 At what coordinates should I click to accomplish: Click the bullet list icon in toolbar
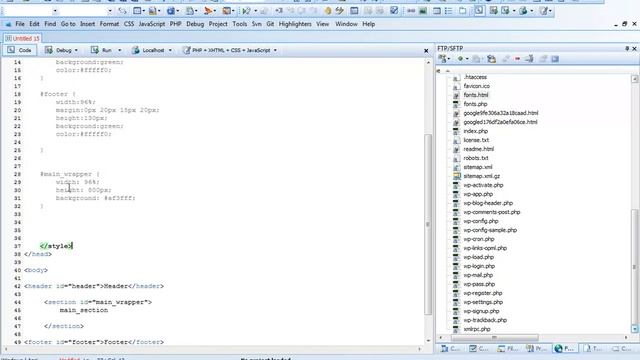[449, 11]
